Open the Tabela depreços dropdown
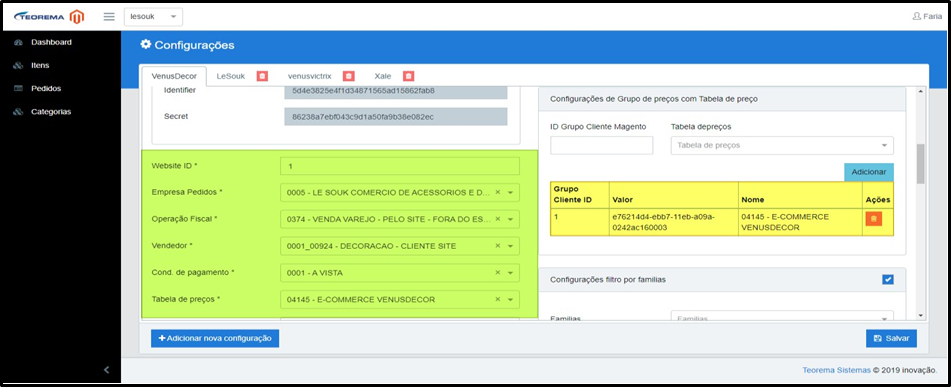Screen dimensions: 951x387 (782, 146)
